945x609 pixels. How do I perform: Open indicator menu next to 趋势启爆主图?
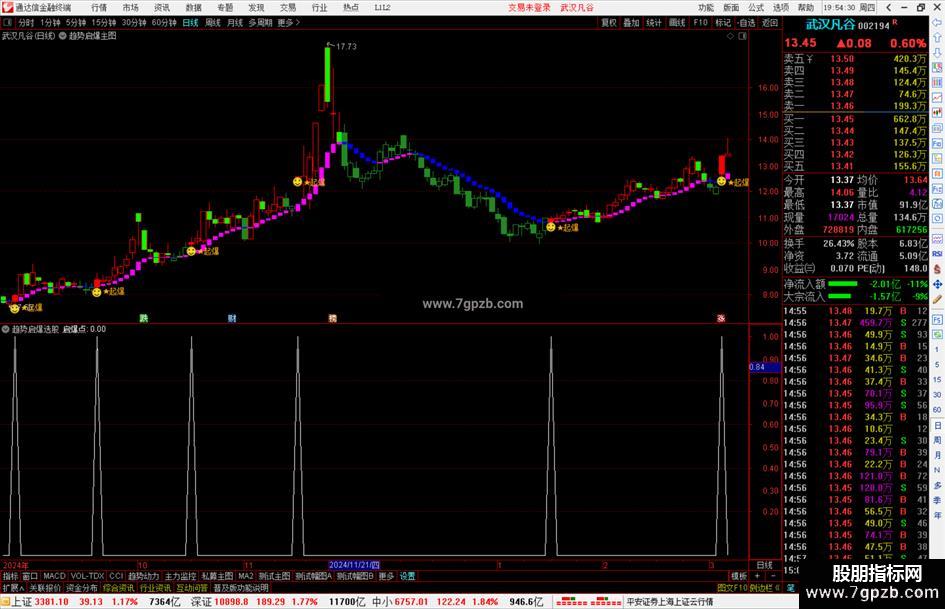click(62, 36)
